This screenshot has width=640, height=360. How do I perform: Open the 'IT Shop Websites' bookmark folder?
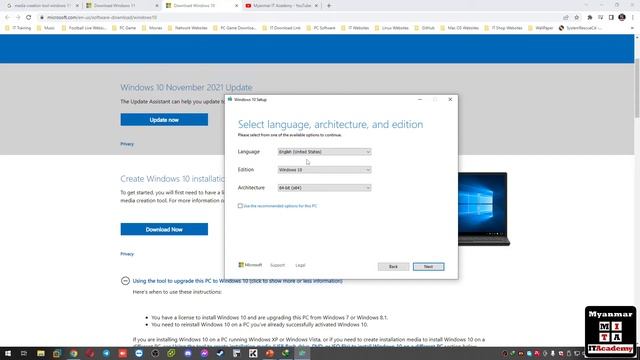503,28
